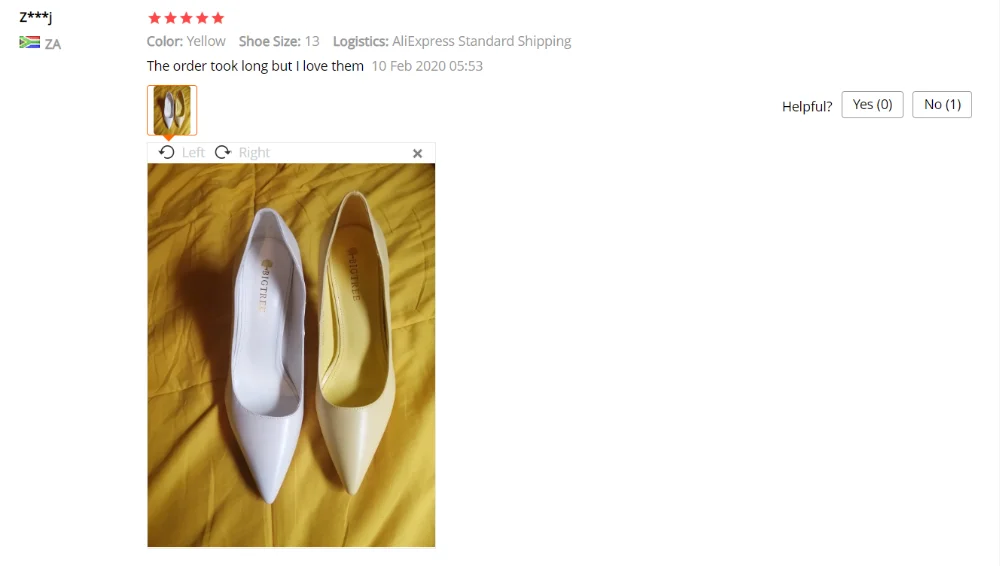The height and width of the screenshot is (566, 1000).
Task: Click the "Left" rotate label
Action: 193,153
